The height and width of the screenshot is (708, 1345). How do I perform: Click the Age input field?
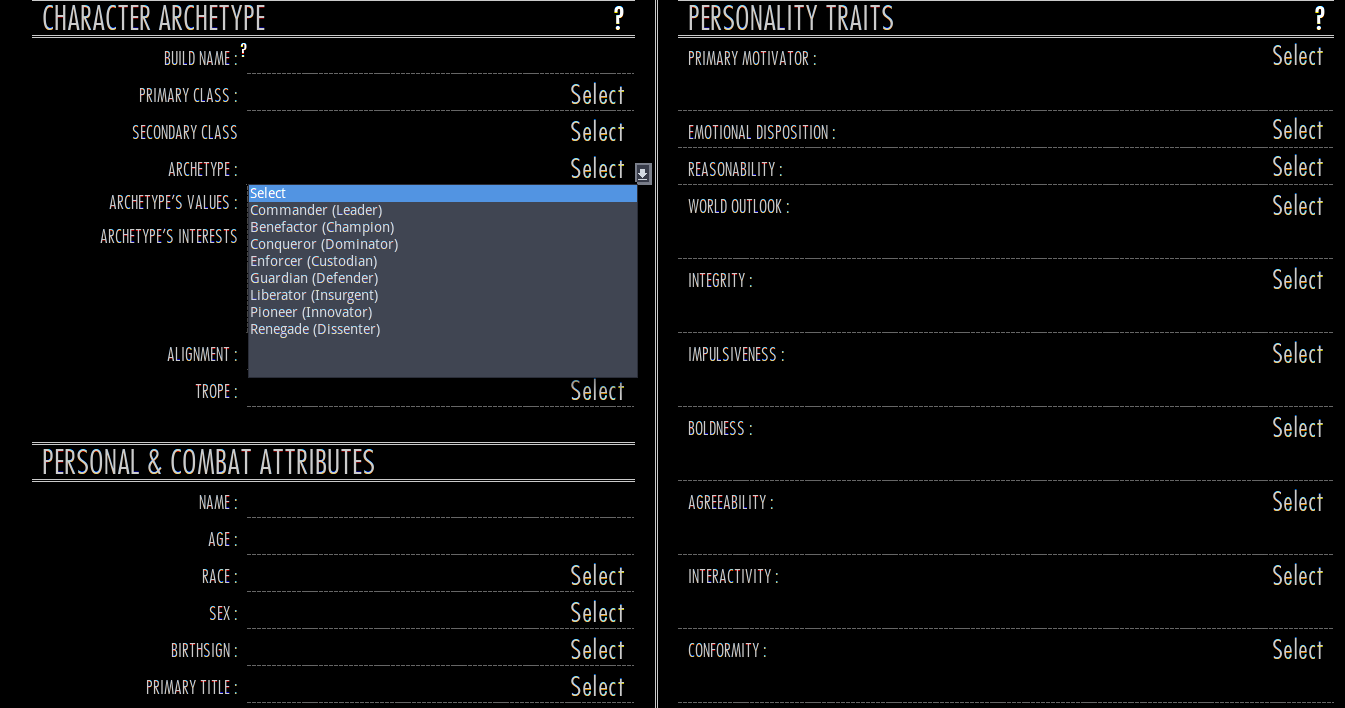point(440,540)
